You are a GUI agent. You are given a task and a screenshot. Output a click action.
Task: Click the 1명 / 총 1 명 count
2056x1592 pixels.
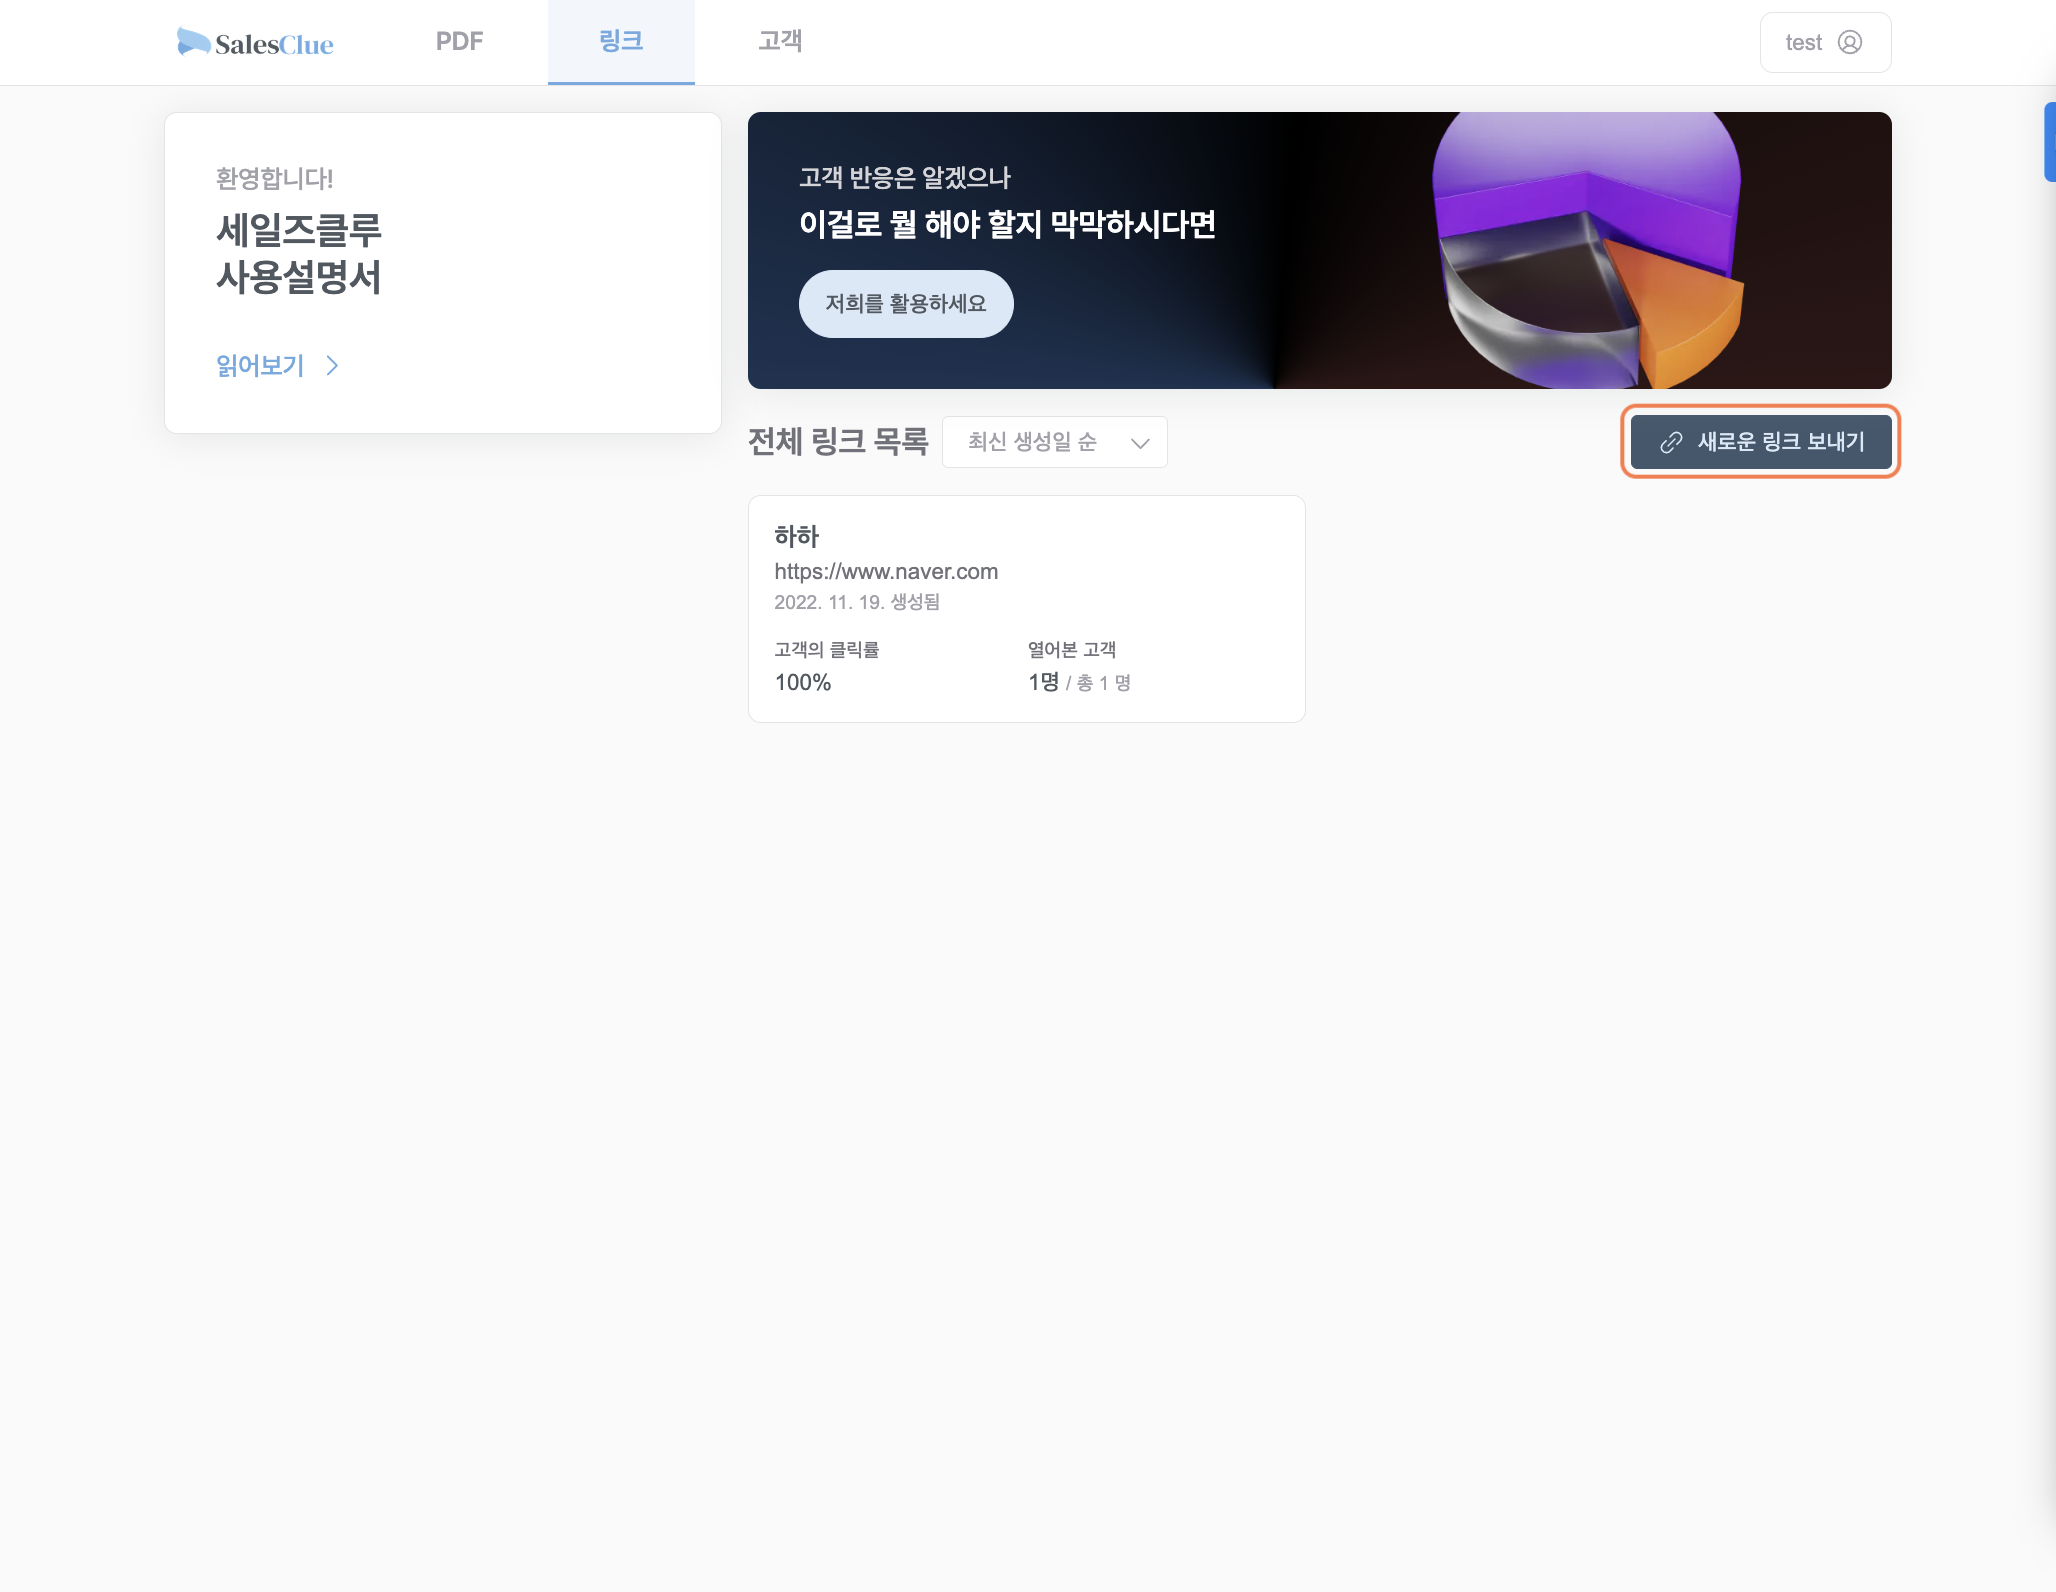(1079, 683)
